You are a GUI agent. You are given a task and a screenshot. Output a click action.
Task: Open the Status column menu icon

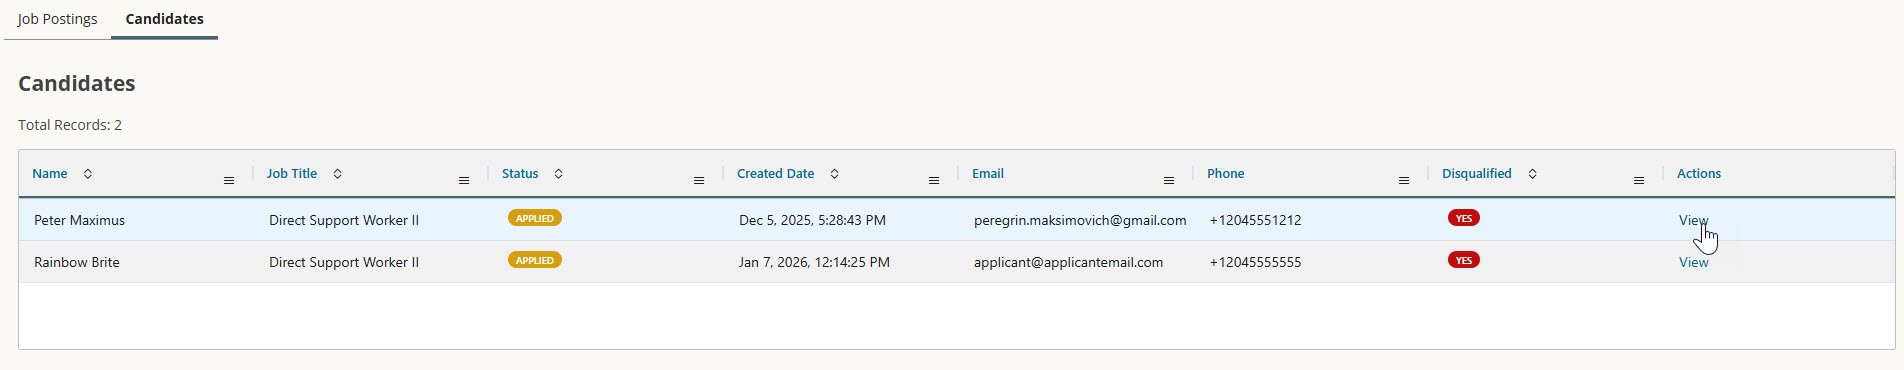click(x=699, y=180)
